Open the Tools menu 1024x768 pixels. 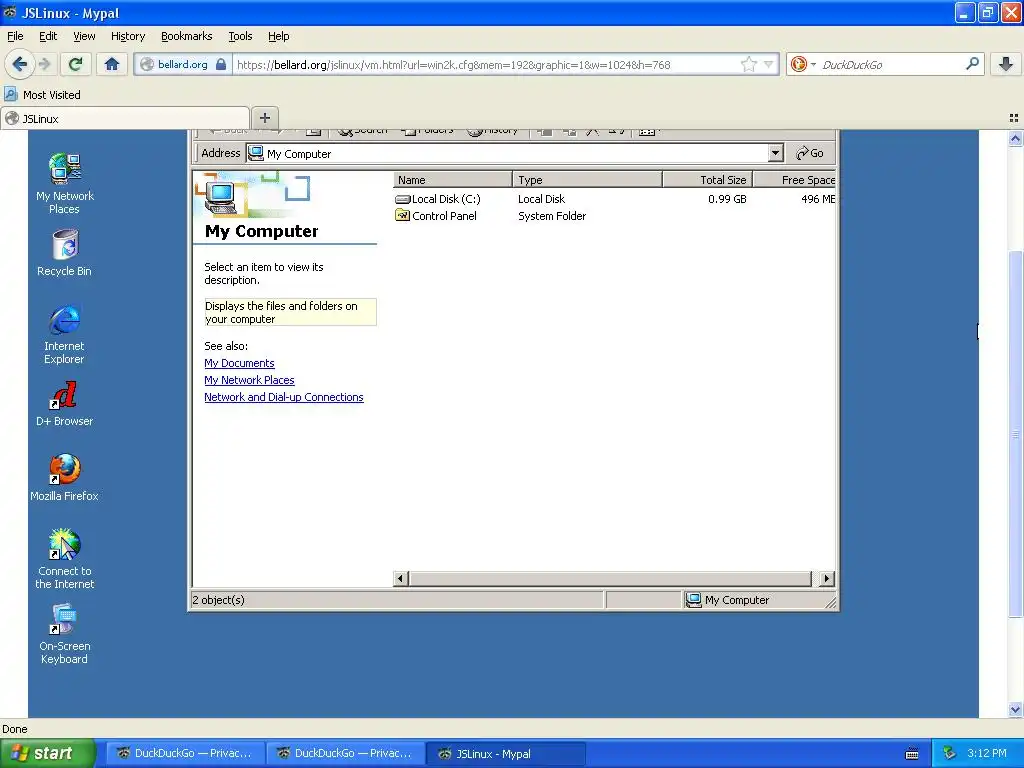coord(240,36)
